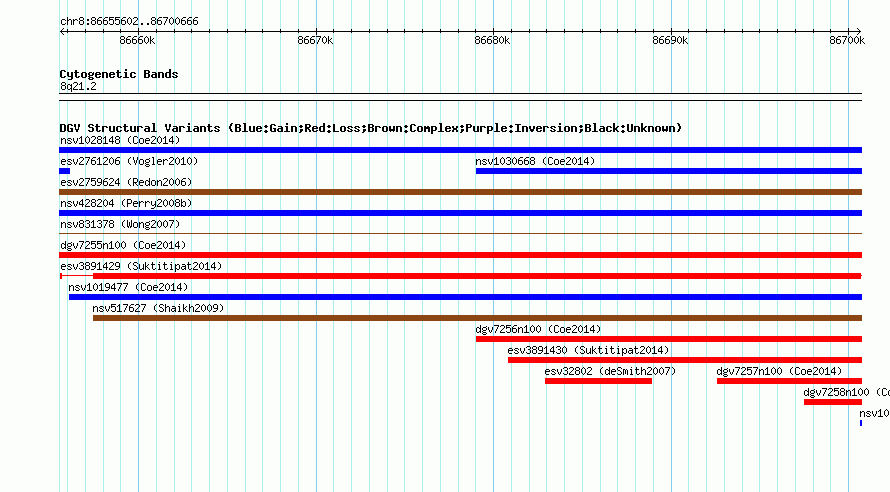Open the esv32802 (deSmith2007) label
The height and width of the screenshot is (492, 890).
coord(610,371)
